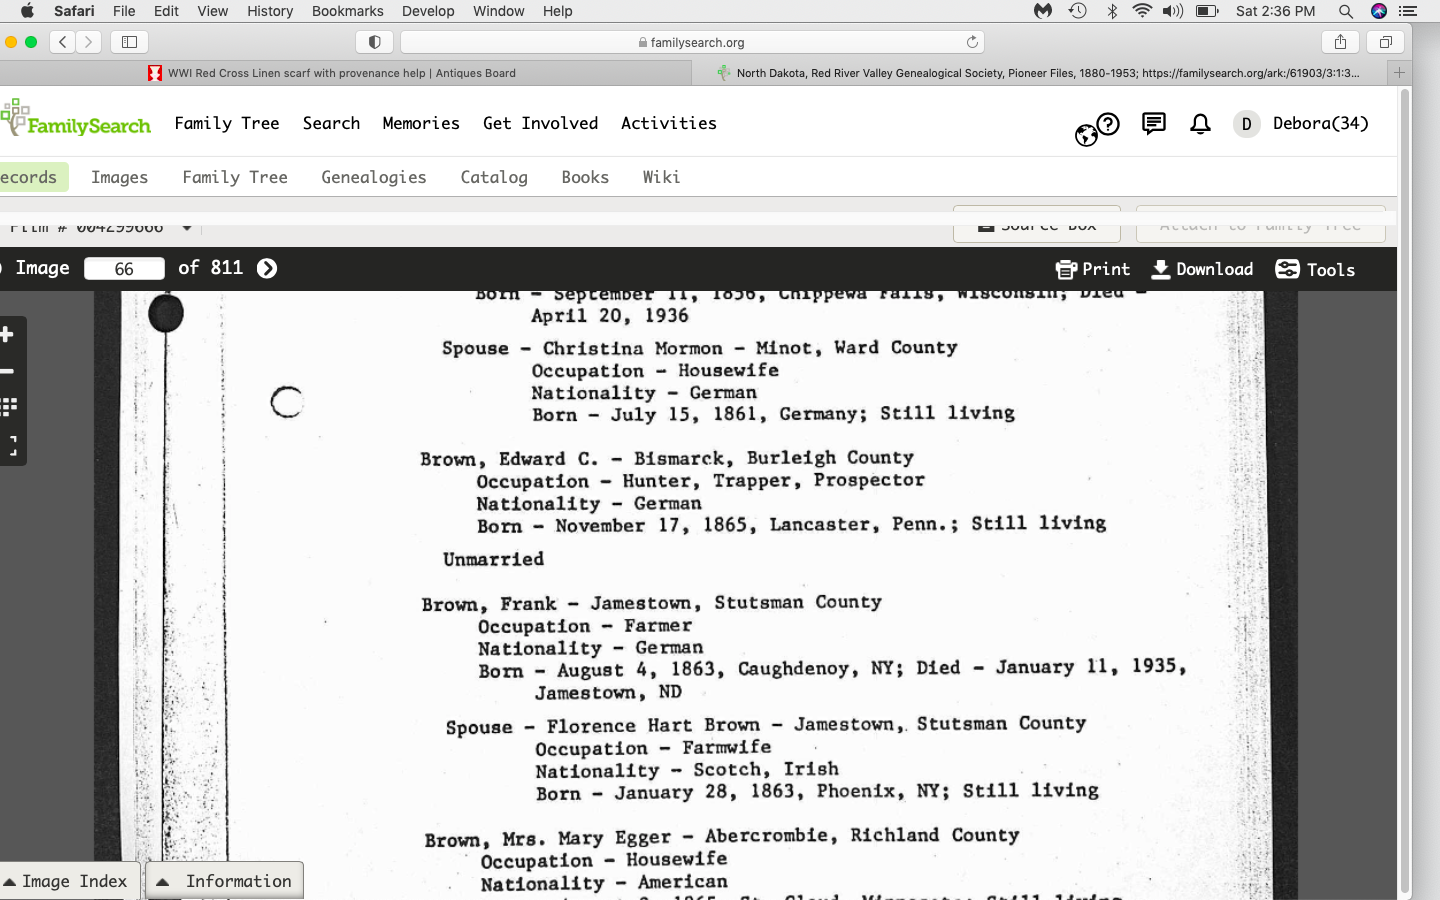Toggle the Safari sidebar
Image resolution: width=1440 pixels, height=900 pixels.
(x=130, y=42)
